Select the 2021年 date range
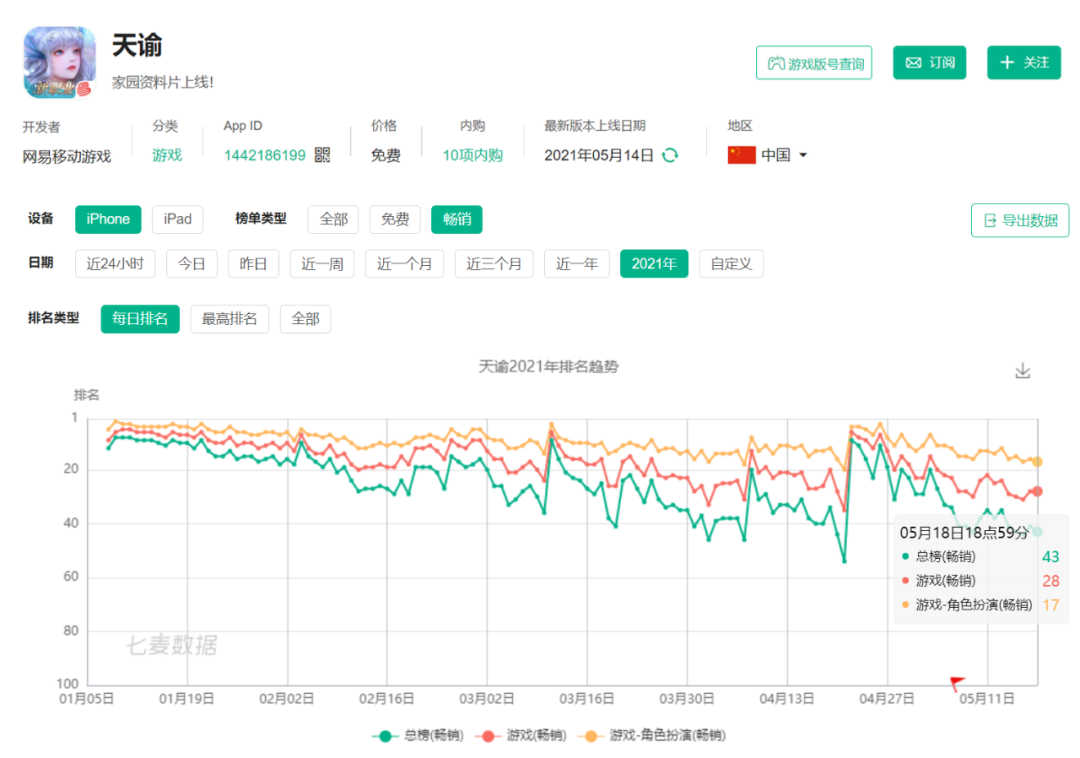Viewport: 1080px width, 758px height. pos(654,264)
